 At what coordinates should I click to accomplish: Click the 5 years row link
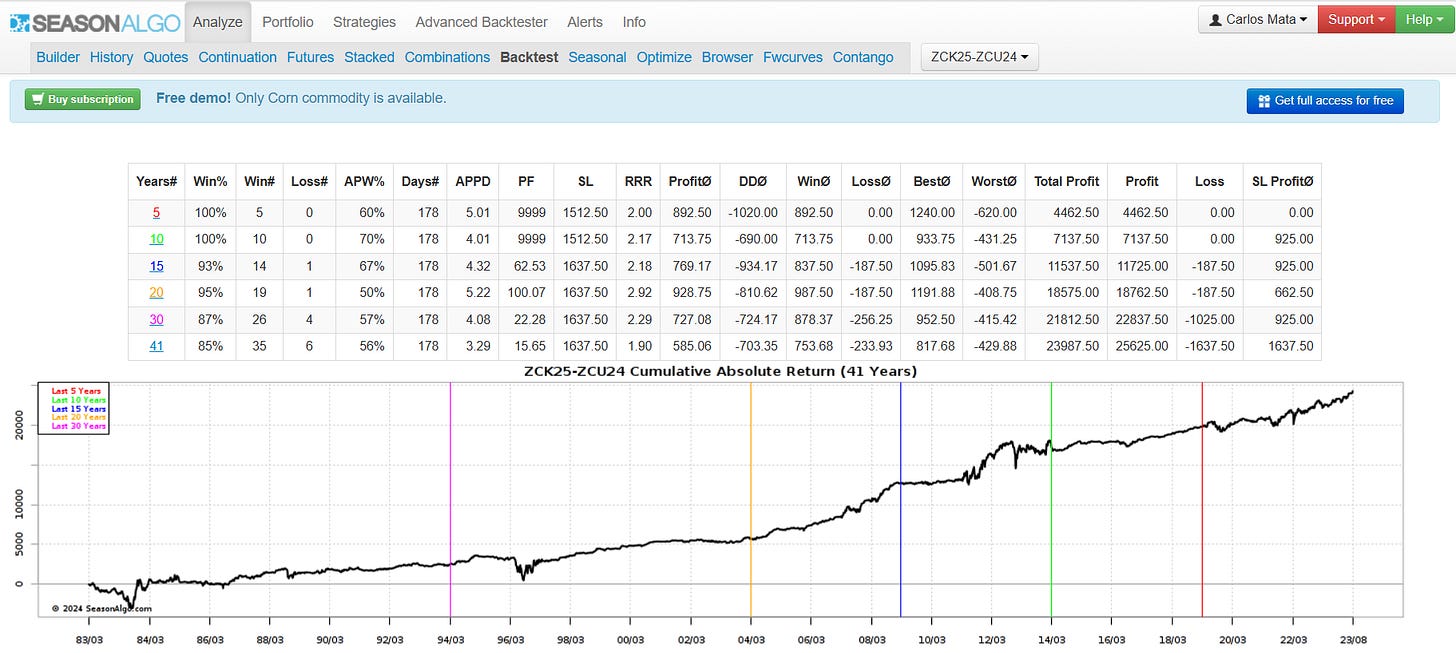coord(156,213)
